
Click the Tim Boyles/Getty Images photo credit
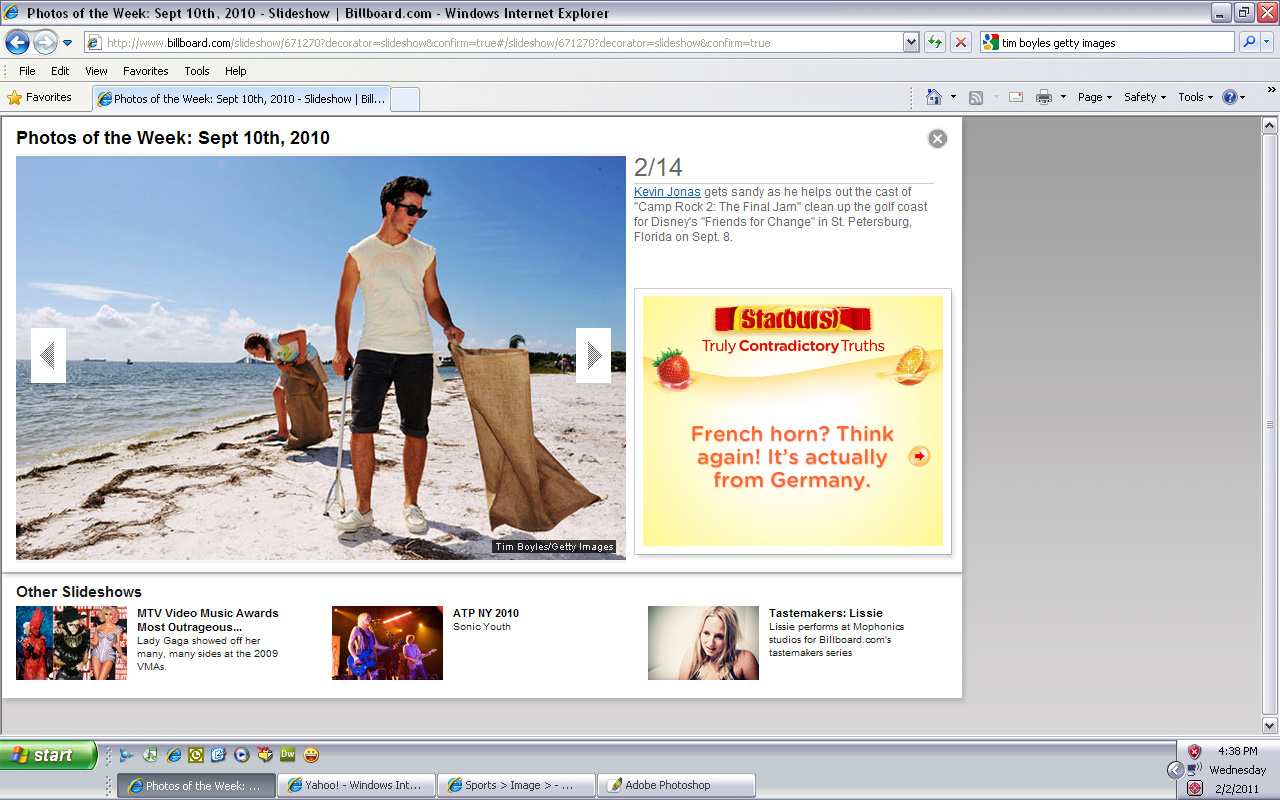coord(554,547)
